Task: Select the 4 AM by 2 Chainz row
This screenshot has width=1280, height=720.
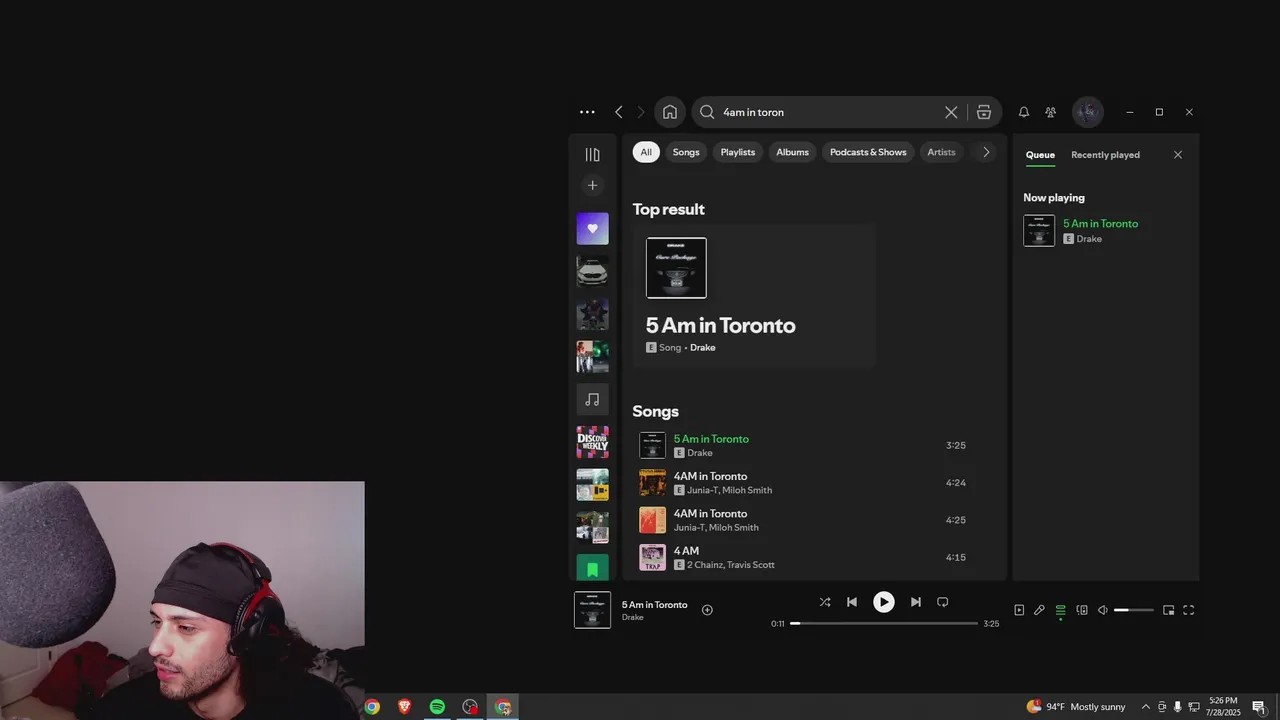Action: (x=805, y=557)
